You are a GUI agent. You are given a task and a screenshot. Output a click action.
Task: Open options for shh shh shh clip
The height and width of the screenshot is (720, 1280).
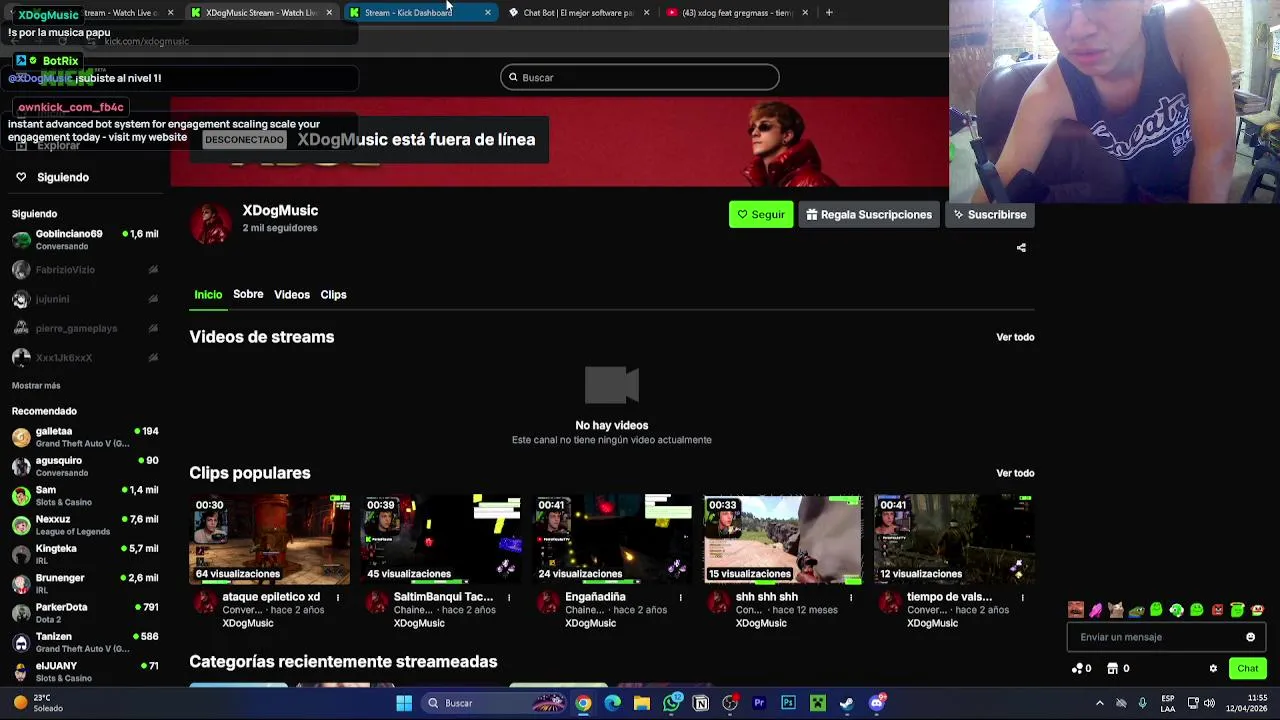coord(851,598)
